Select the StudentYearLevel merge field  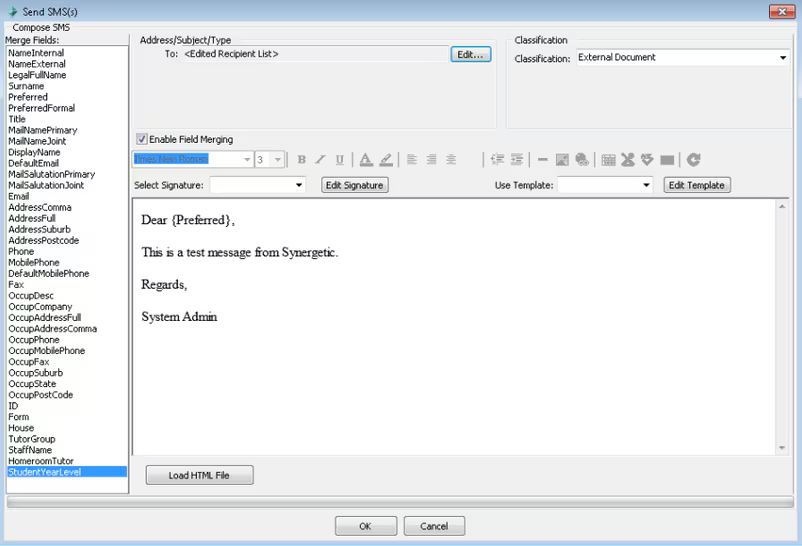click(67, 472)
